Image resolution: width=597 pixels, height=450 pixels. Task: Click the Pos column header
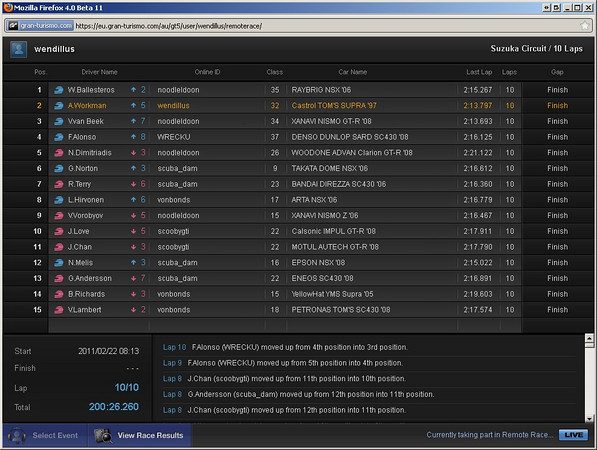tap(40, 72)
